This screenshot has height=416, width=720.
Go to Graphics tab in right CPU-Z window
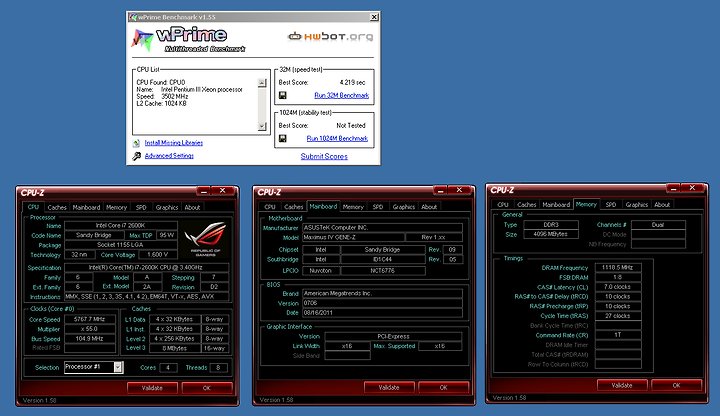pos(636,205)
